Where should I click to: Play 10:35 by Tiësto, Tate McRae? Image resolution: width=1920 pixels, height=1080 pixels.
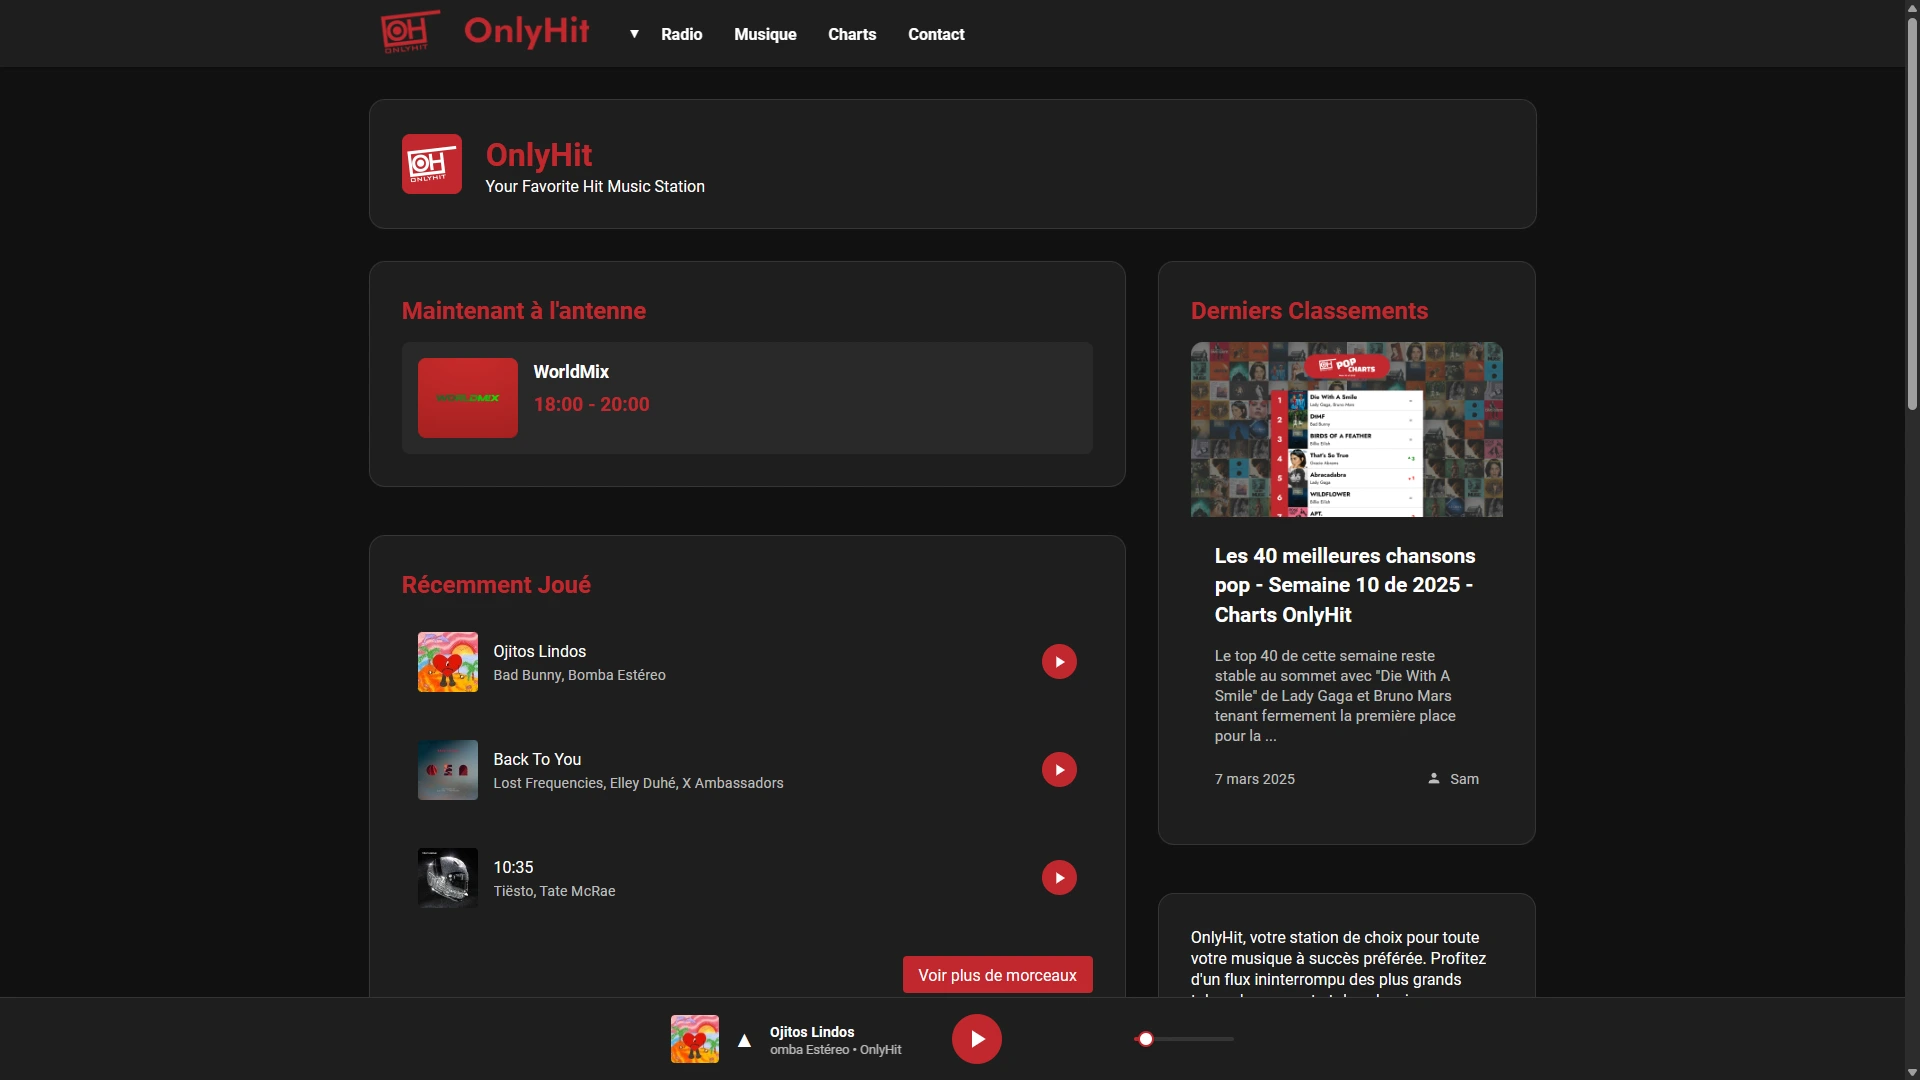[1059, 878]
